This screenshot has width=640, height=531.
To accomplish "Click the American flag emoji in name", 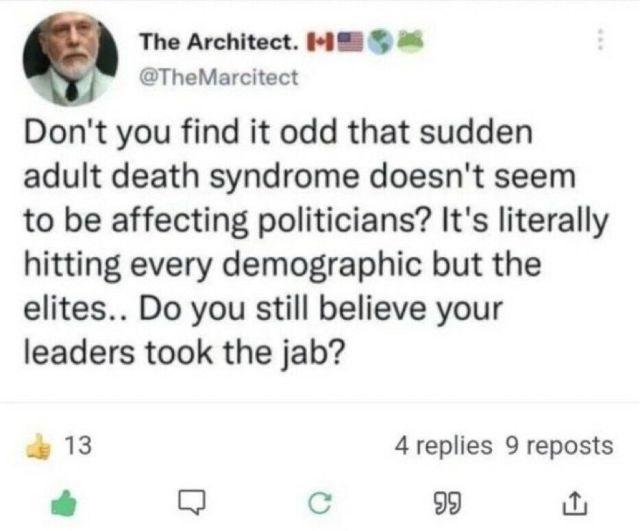I will tap(350, 42).
